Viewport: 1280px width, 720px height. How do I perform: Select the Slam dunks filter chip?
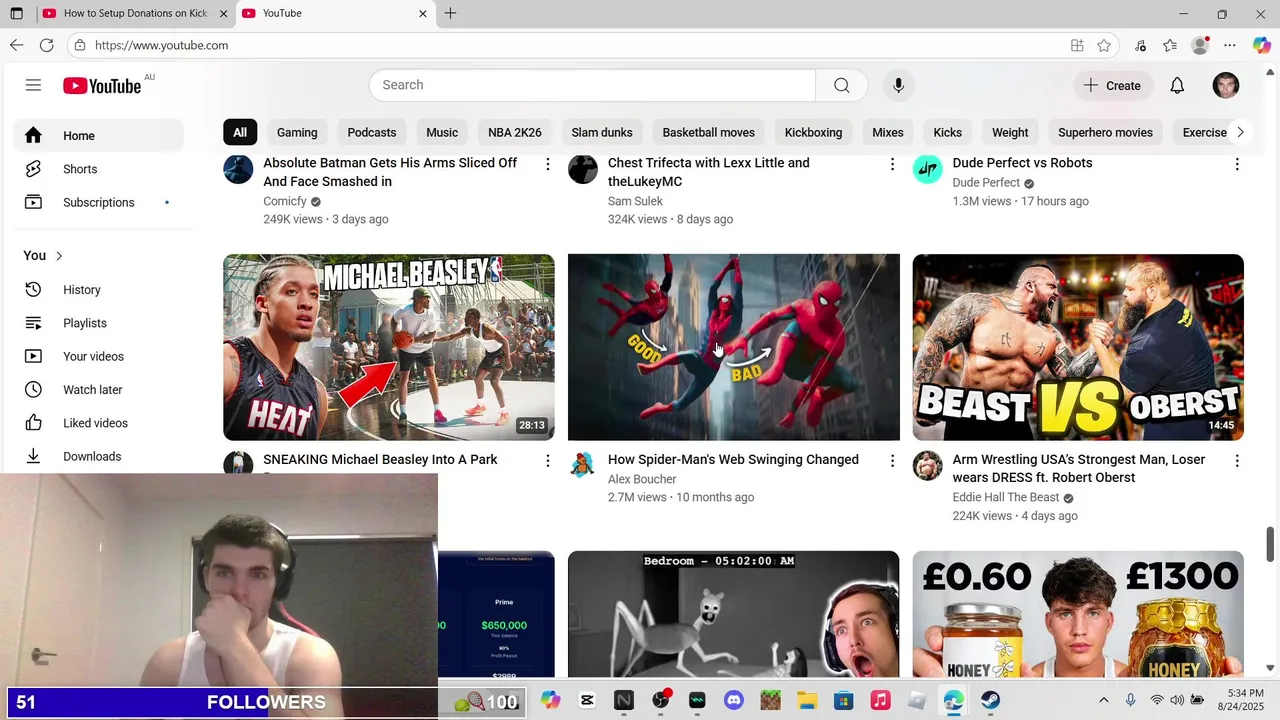coord(602,132)
